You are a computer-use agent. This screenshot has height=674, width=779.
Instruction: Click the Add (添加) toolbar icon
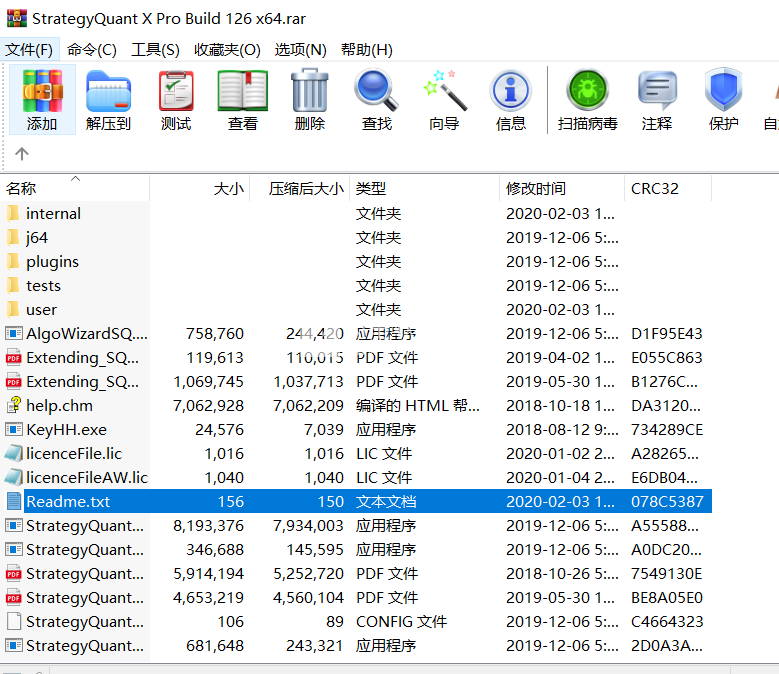pos(42,92)
